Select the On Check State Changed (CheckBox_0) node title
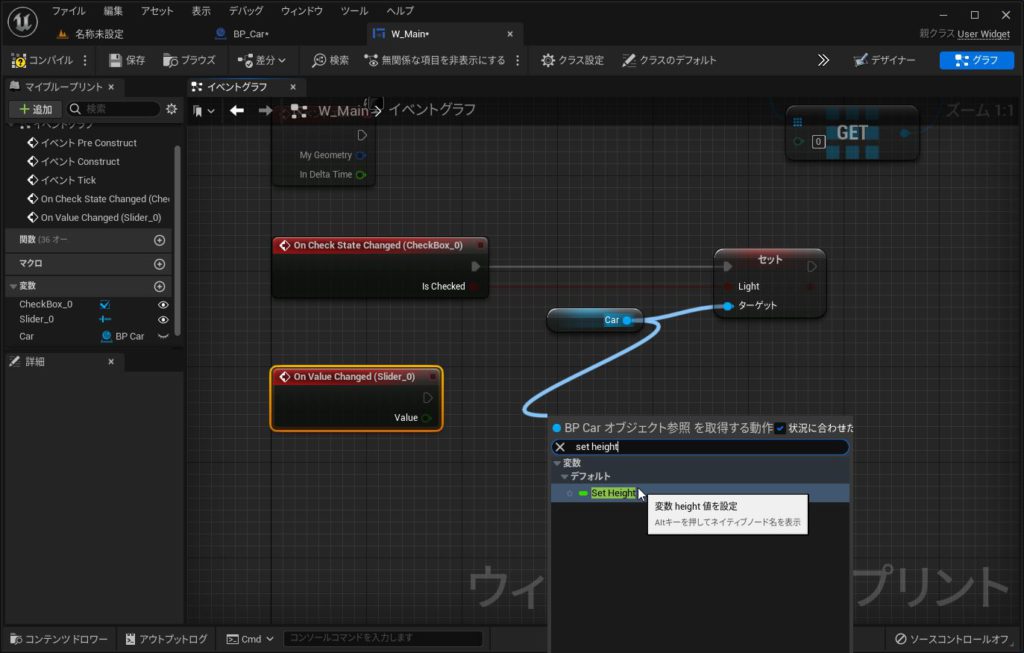 tap(378, 246)
